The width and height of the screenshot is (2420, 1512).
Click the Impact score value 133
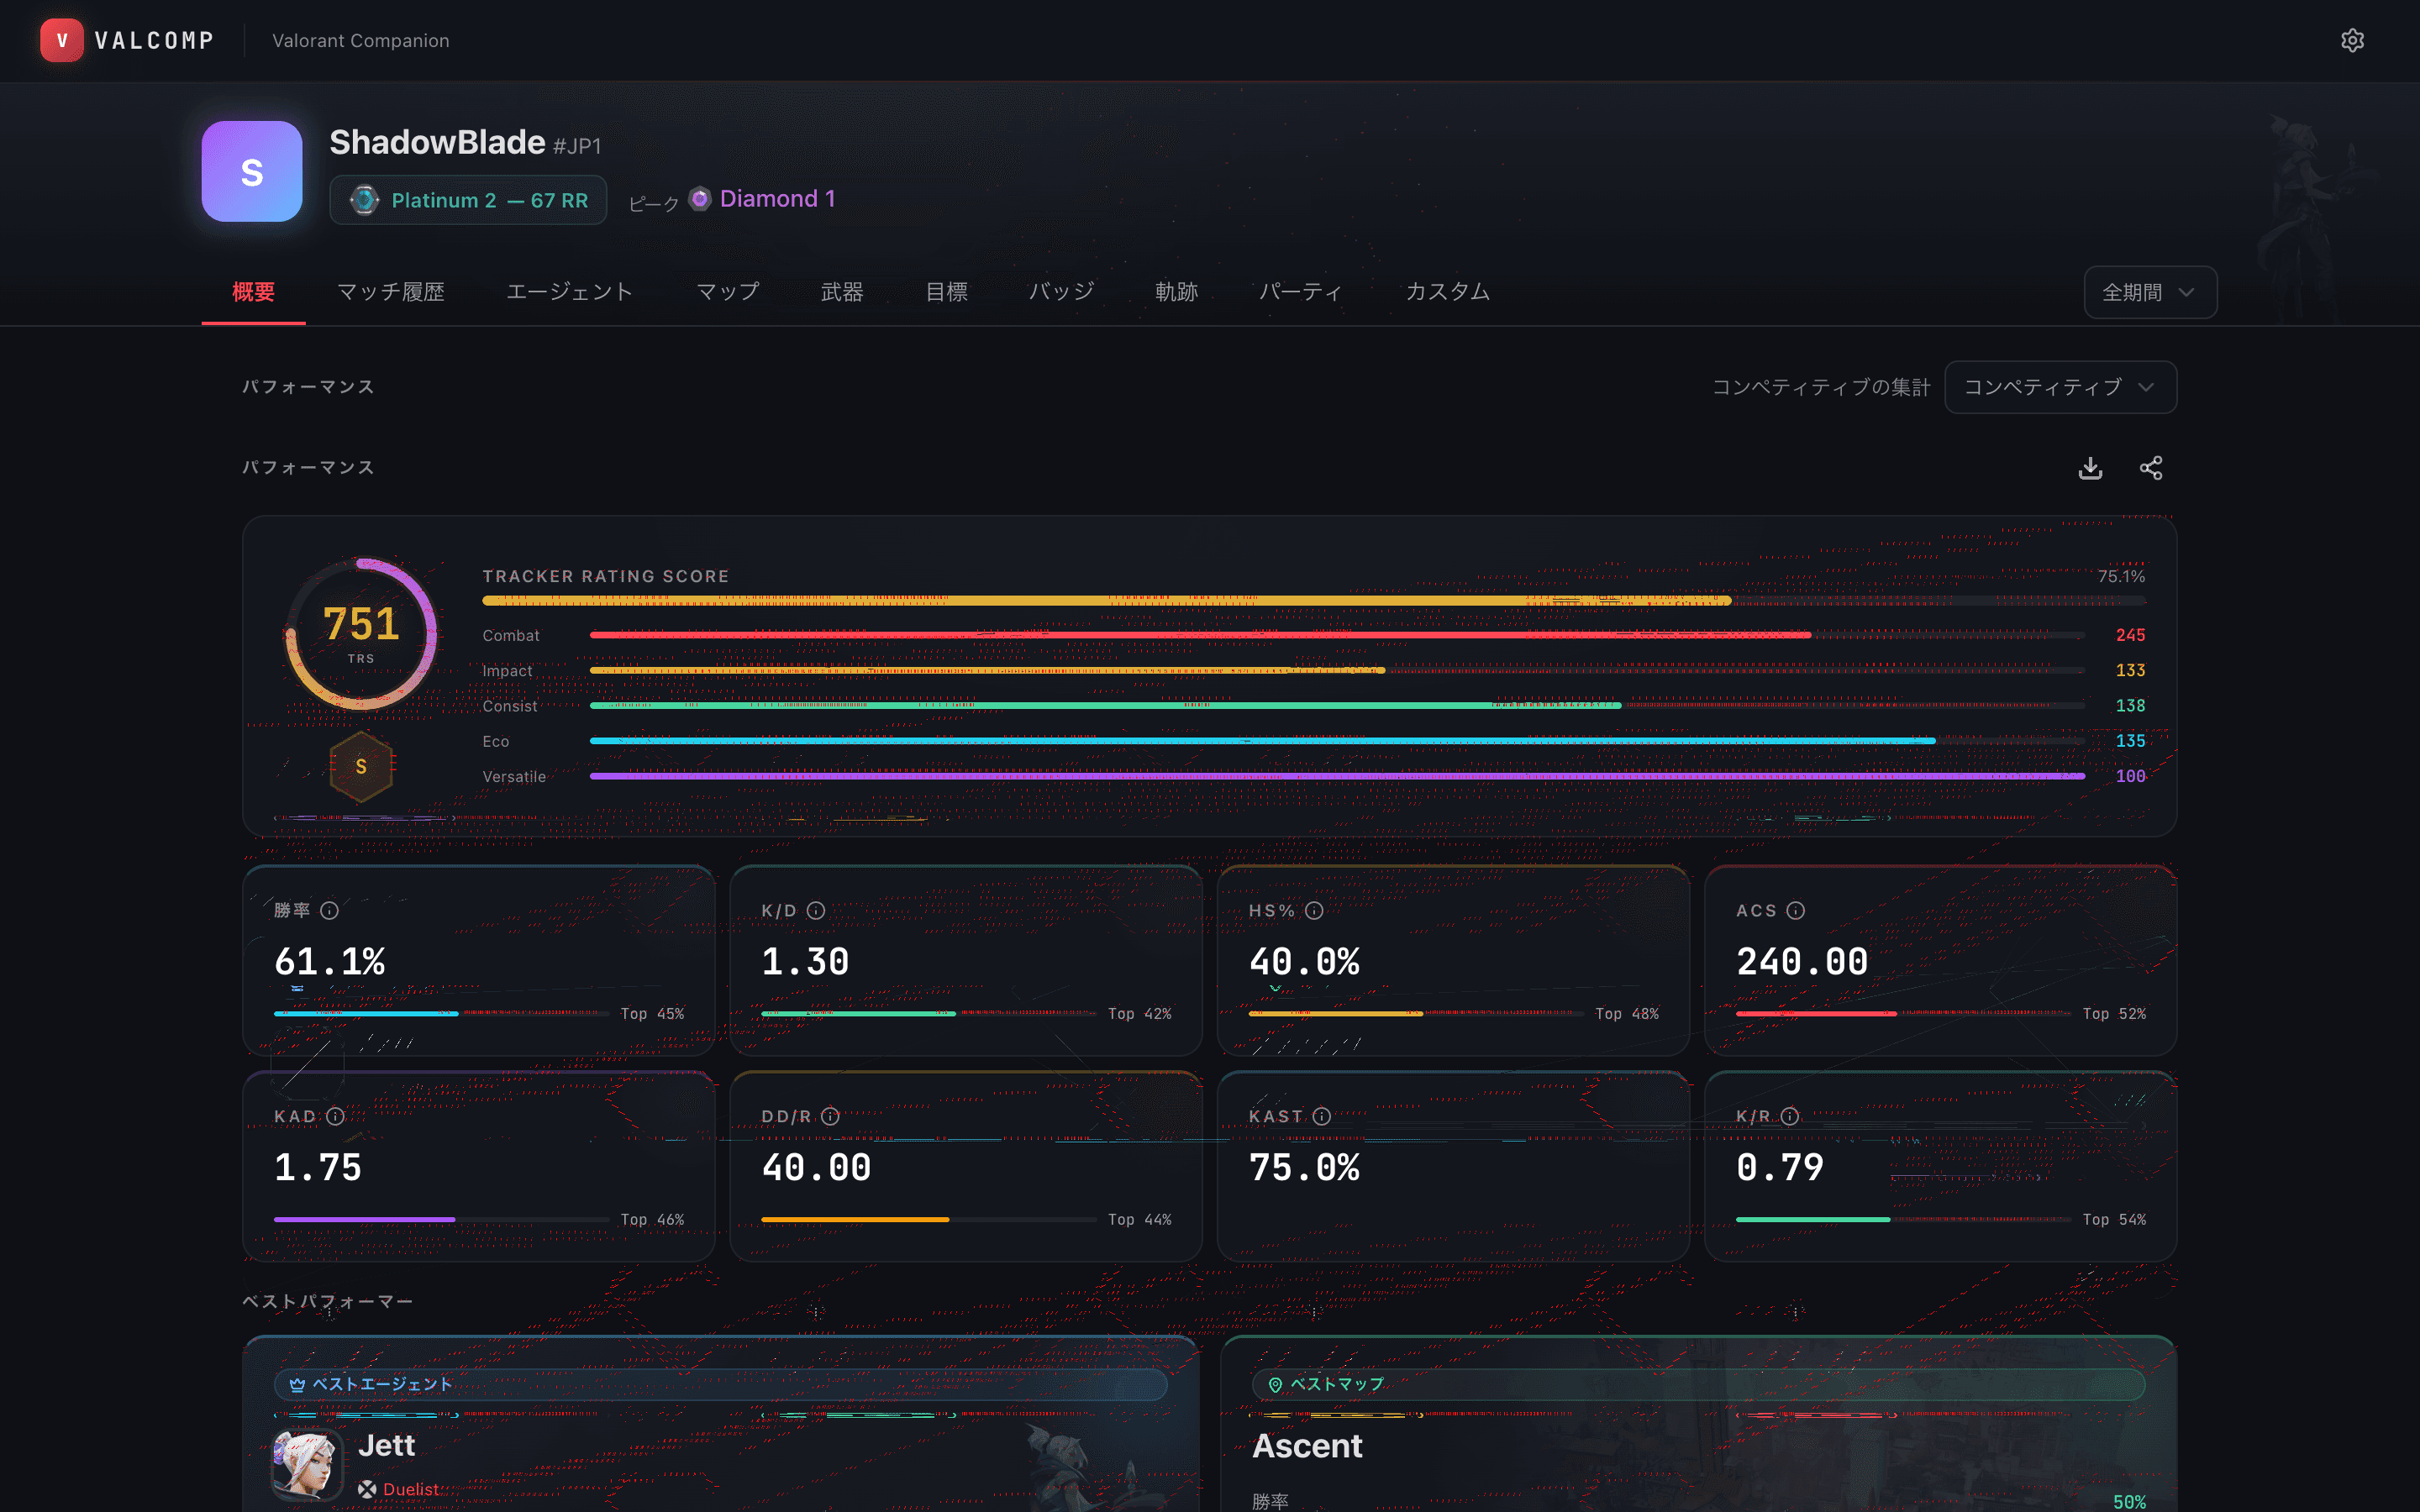click(2130, 670)
